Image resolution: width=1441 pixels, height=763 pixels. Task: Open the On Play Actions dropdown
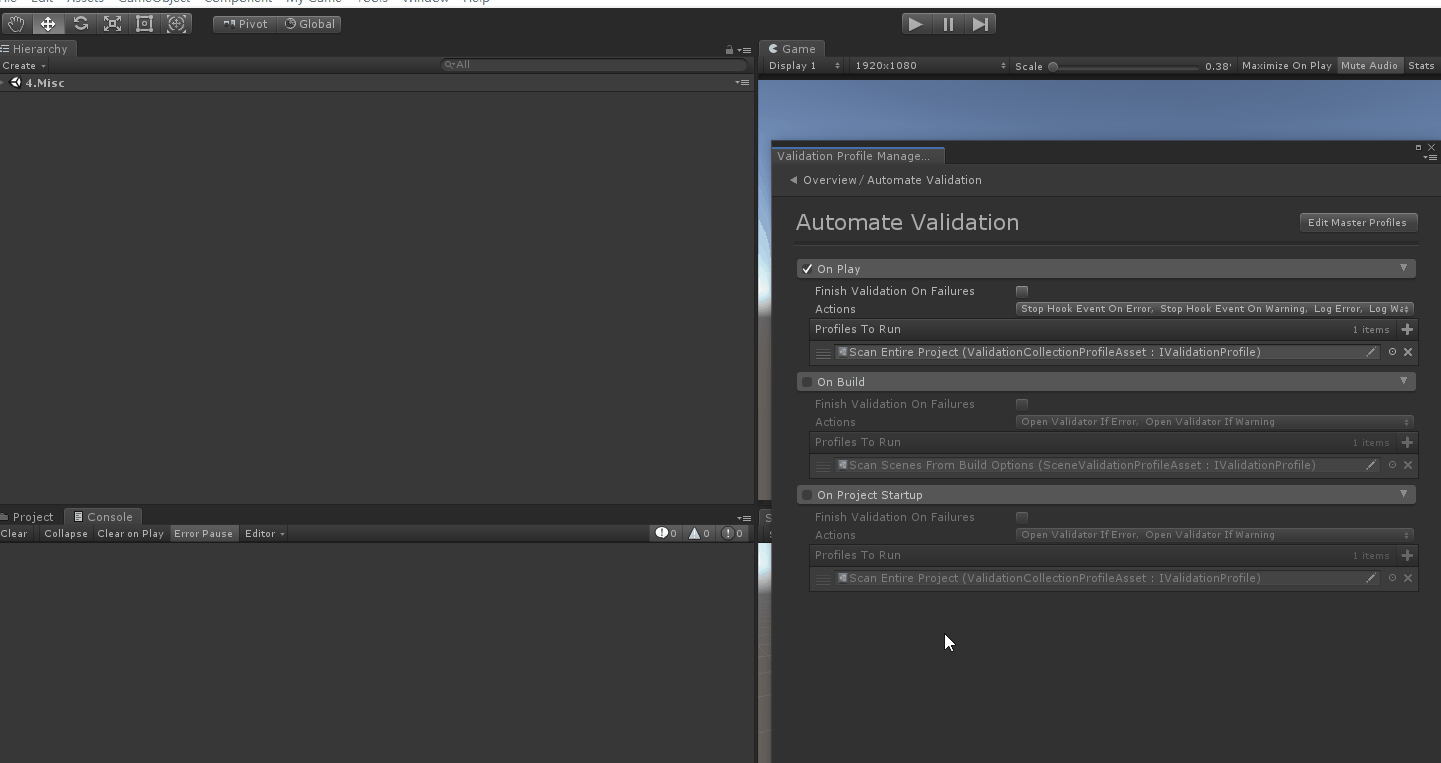pos(1214,309)
